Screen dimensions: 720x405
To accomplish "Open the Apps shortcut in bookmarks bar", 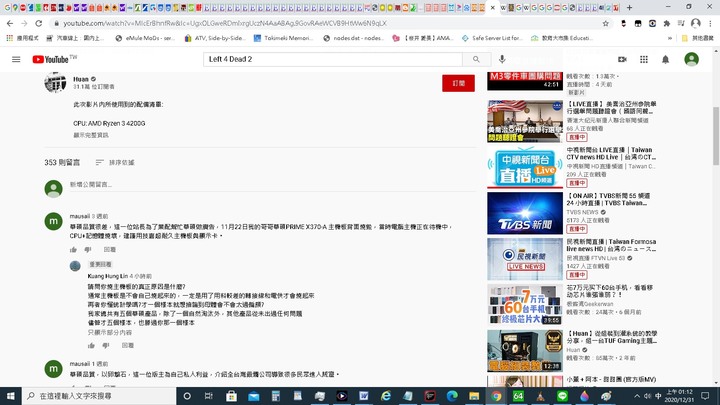I will point(22,38).
